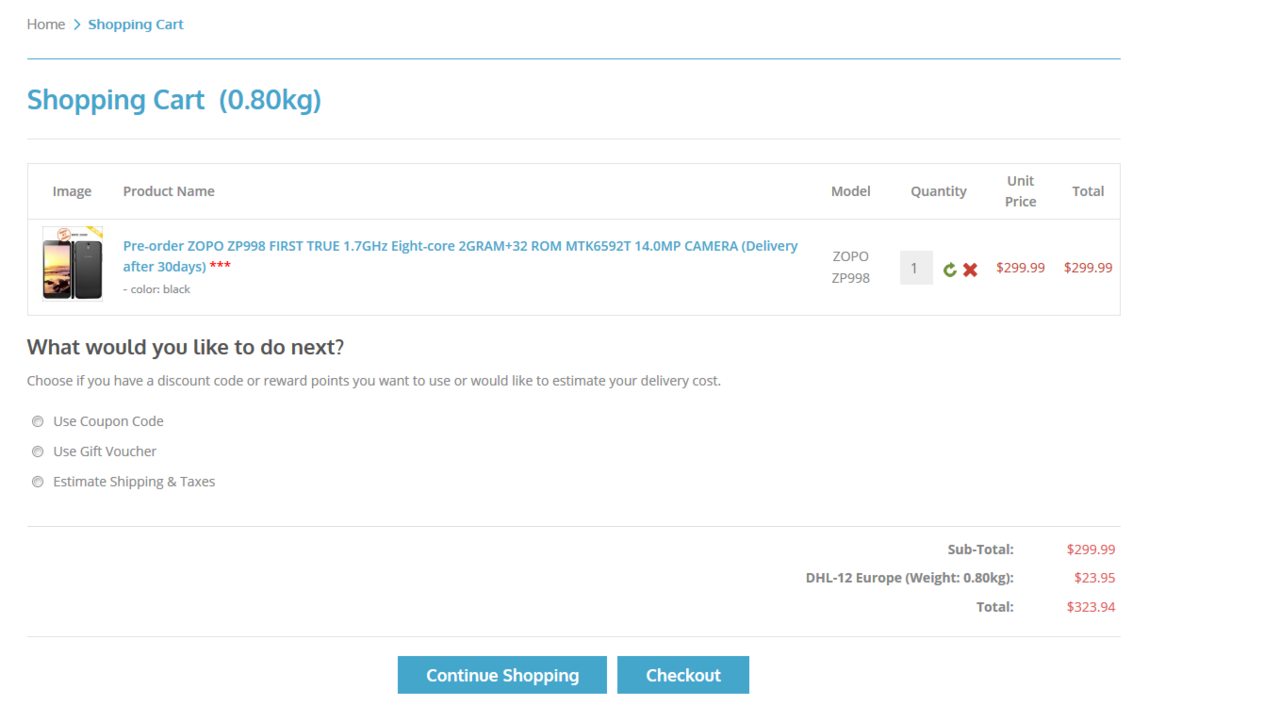
Task: Click the Quantity column header
Action: (x=939, y=191)
